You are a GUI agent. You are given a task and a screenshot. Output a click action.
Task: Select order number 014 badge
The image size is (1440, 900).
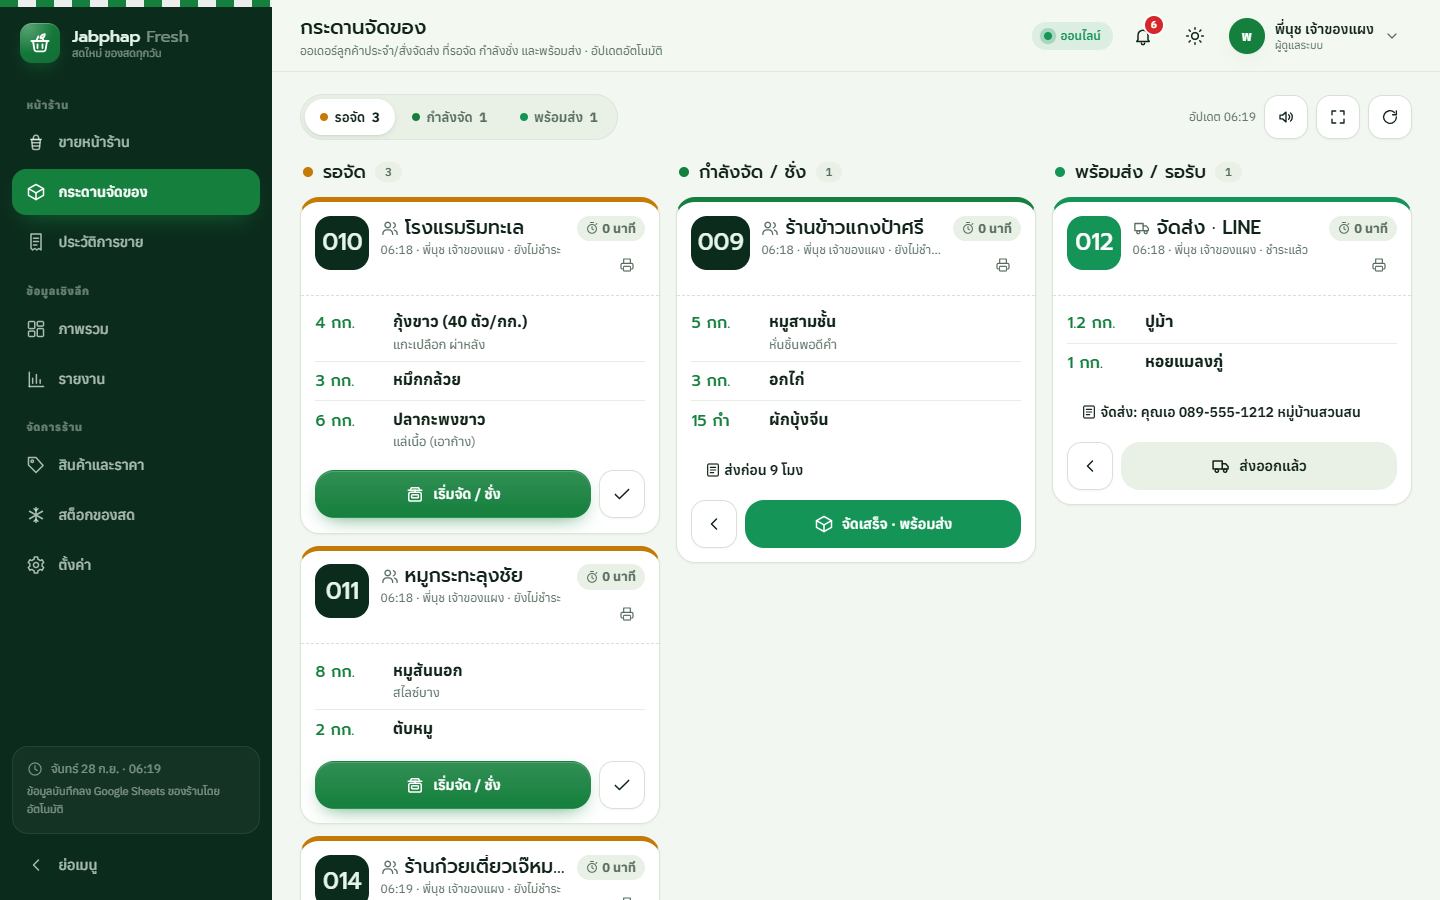coord(342,880)
